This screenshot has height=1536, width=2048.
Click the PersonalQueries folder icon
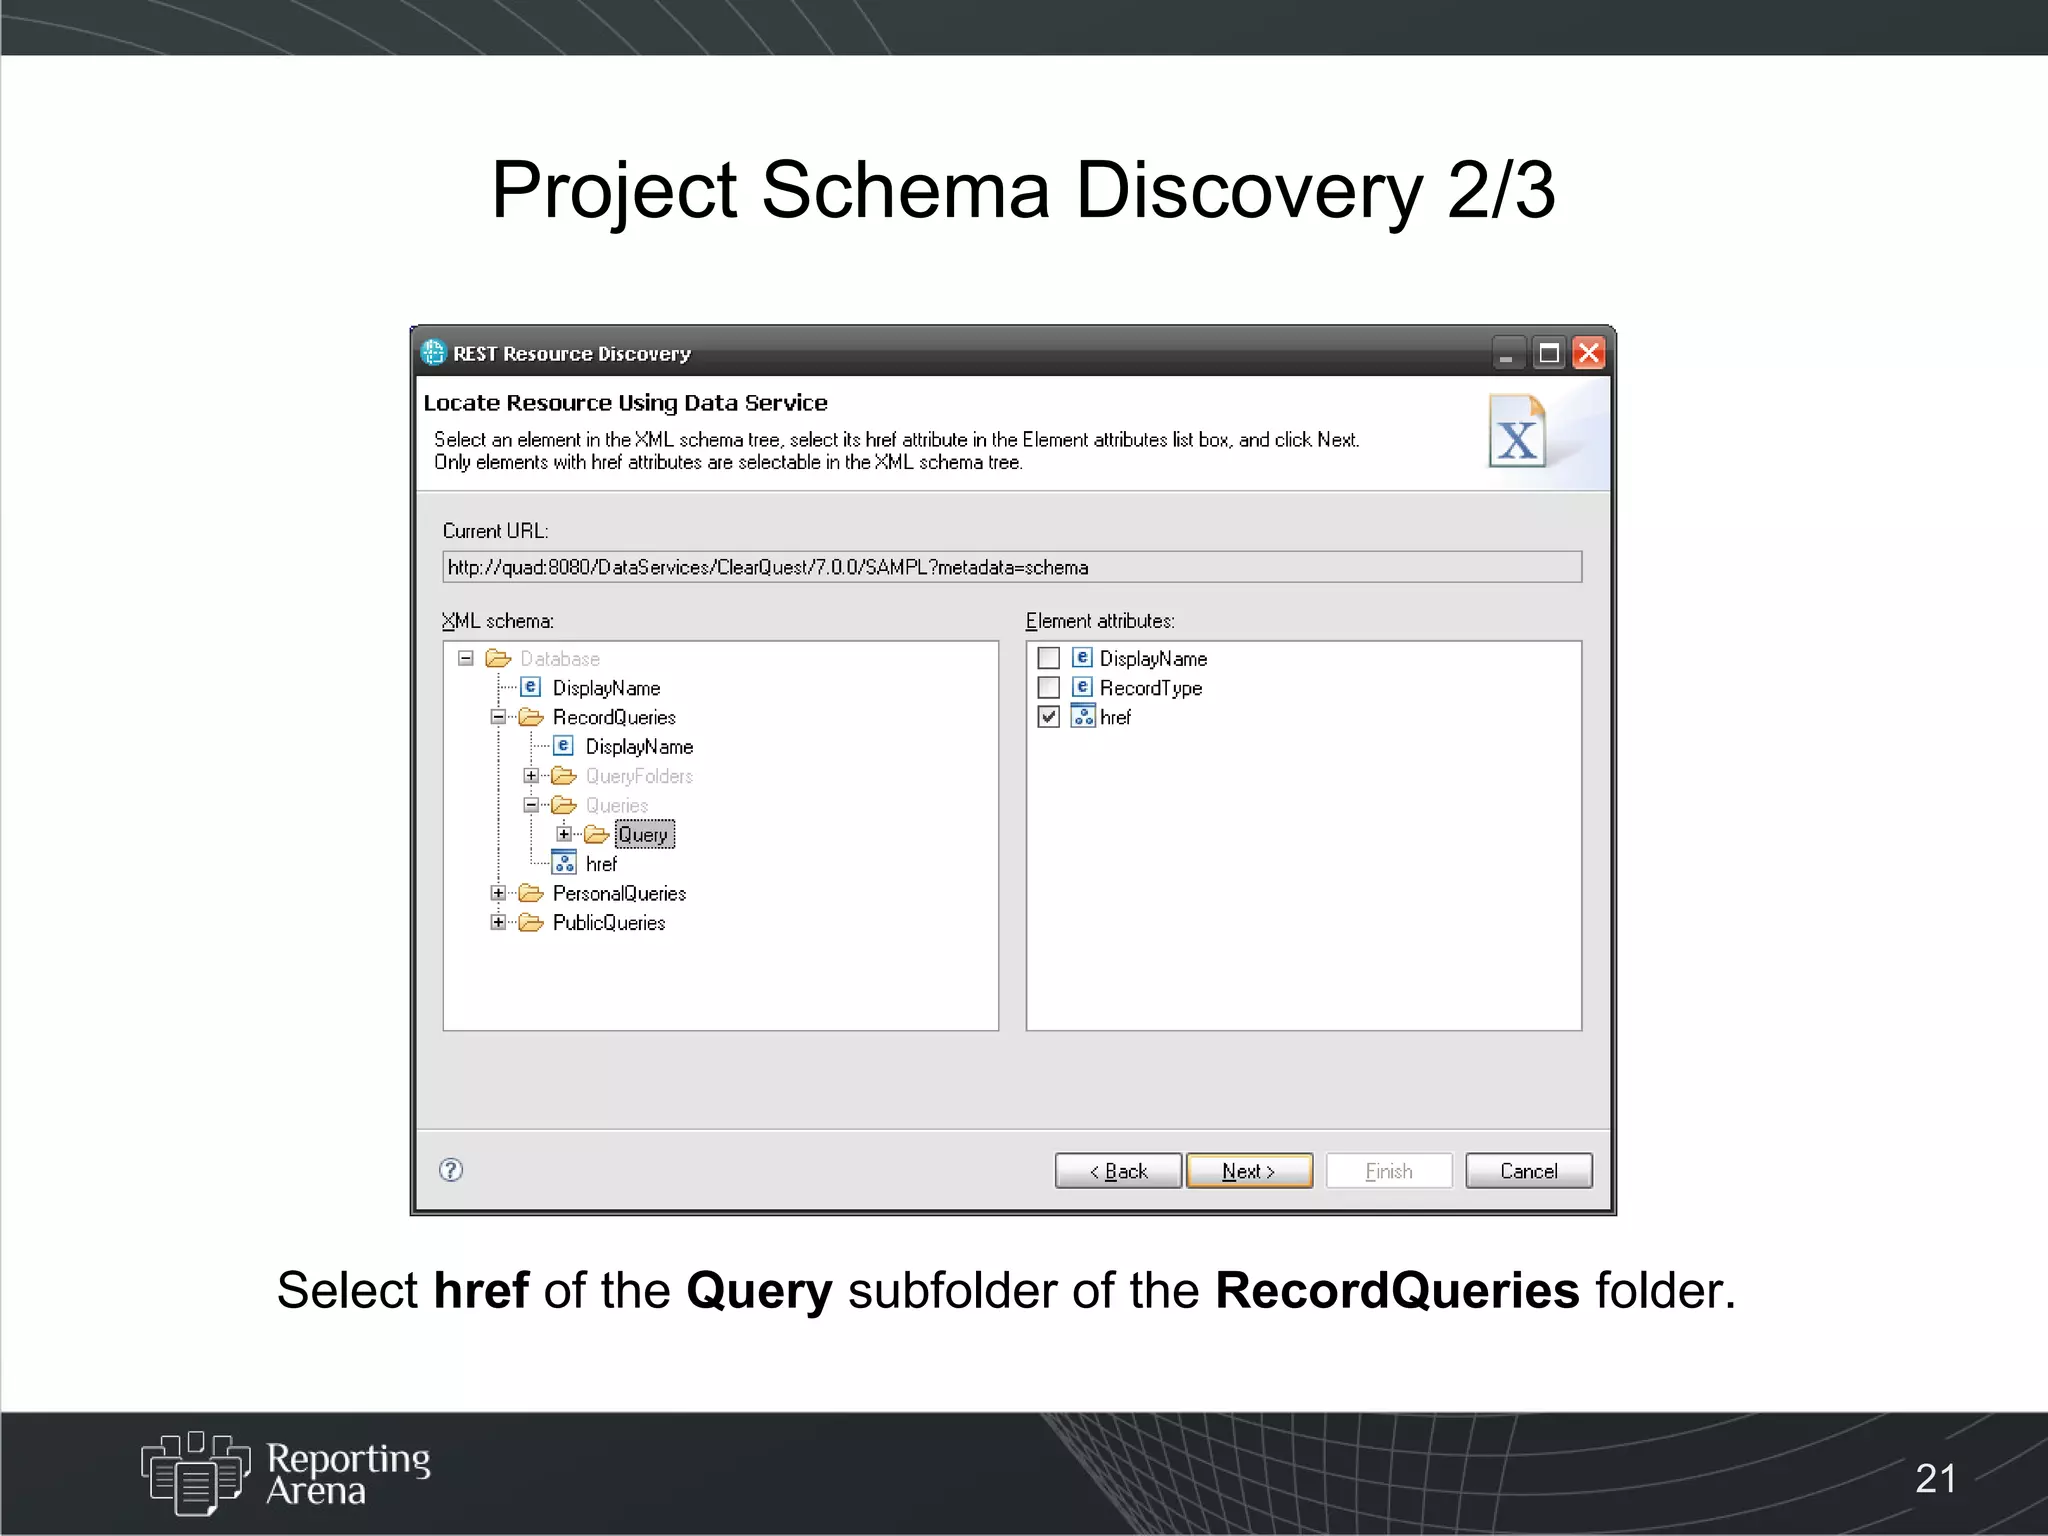click(531, 893)
